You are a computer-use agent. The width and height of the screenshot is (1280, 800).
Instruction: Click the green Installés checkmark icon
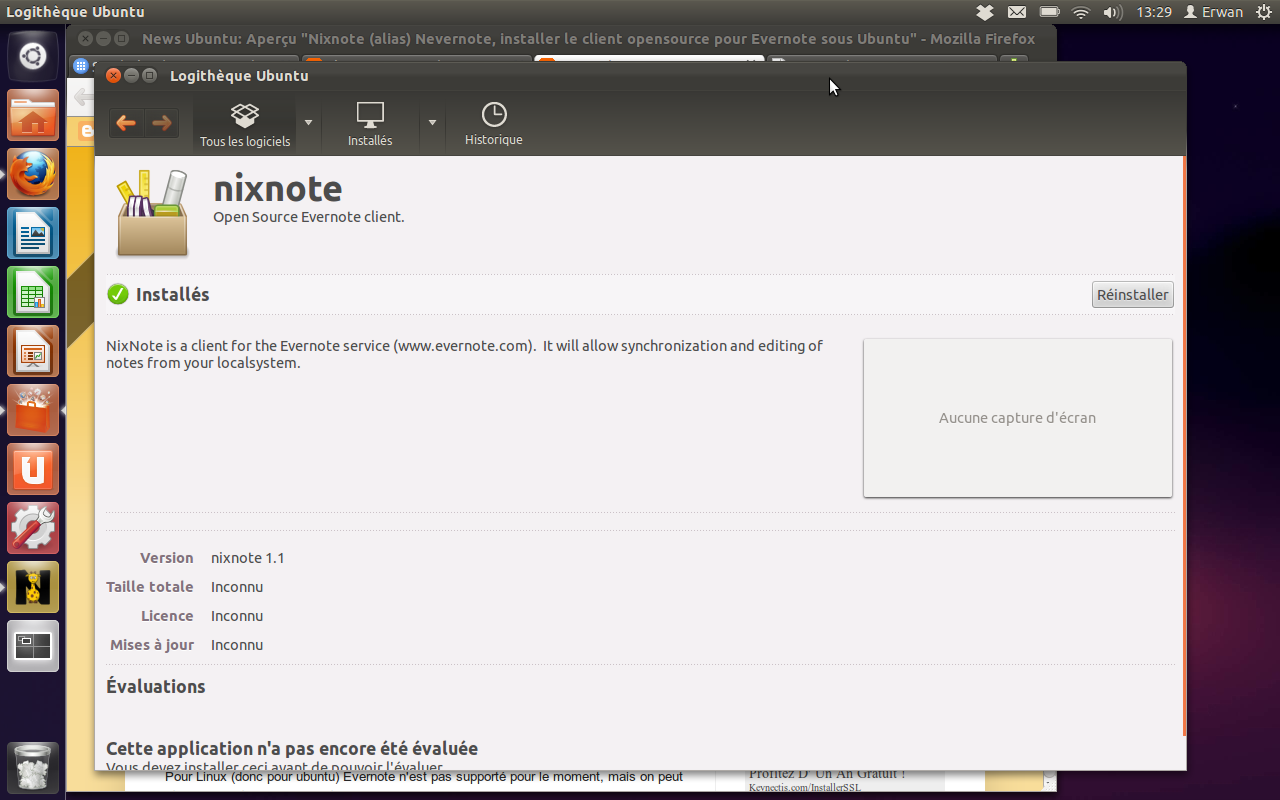click(118, 294)
